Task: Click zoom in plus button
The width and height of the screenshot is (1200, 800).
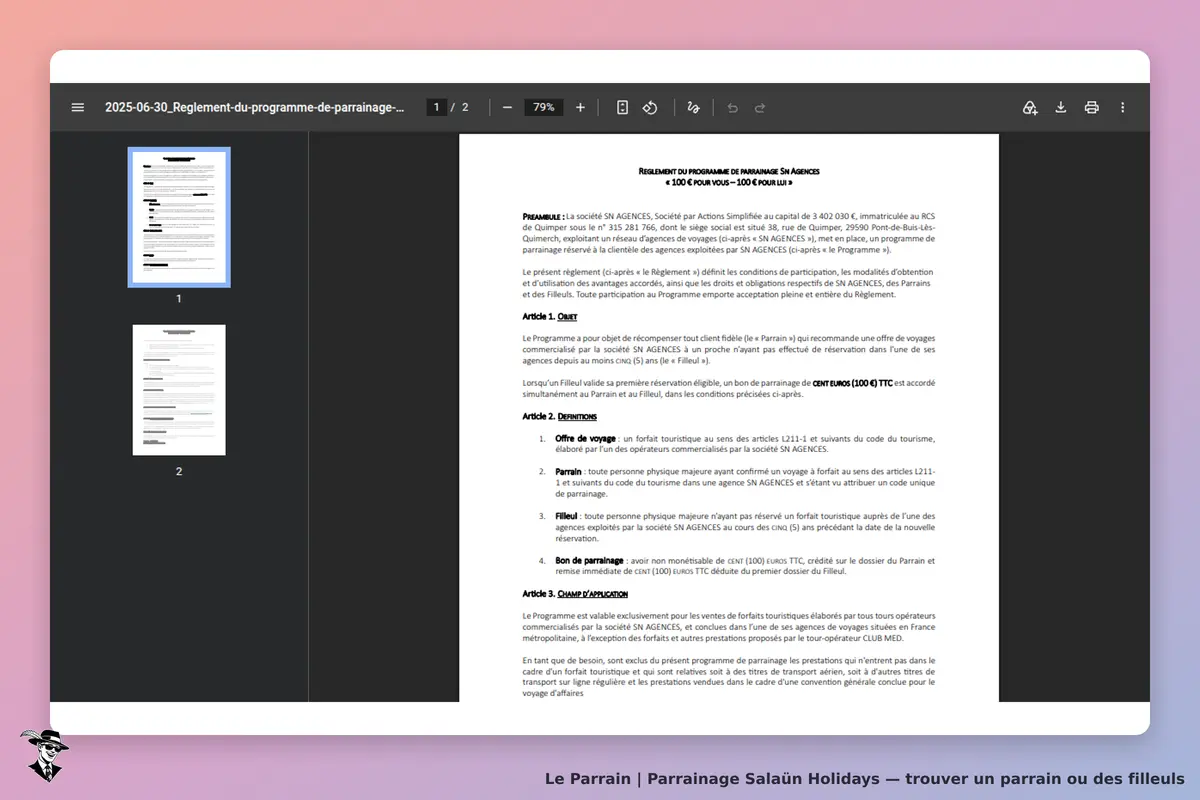Action: pos(580,107)
